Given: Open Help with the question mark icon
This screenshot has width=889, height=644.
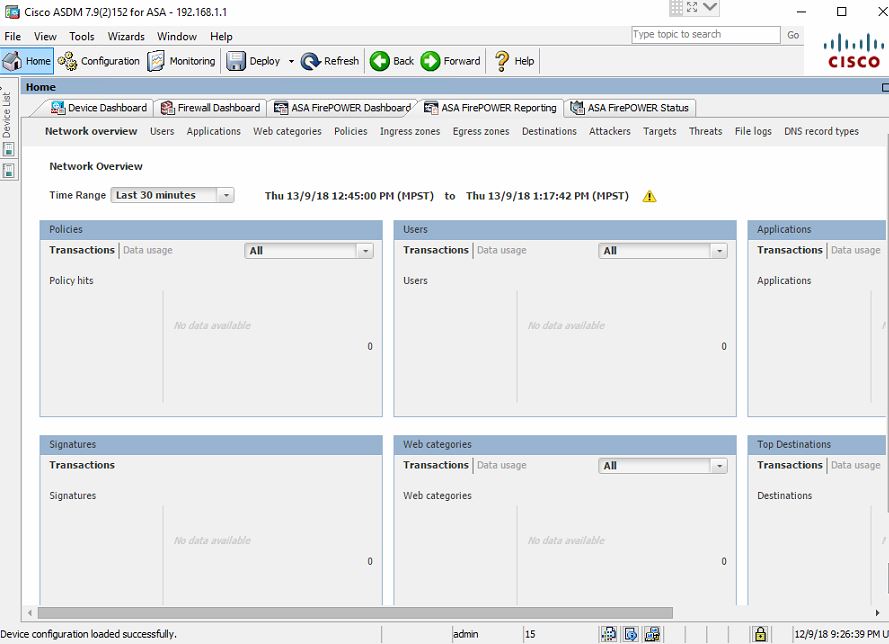Looking at the screenshot, I should tap(501, 61).
